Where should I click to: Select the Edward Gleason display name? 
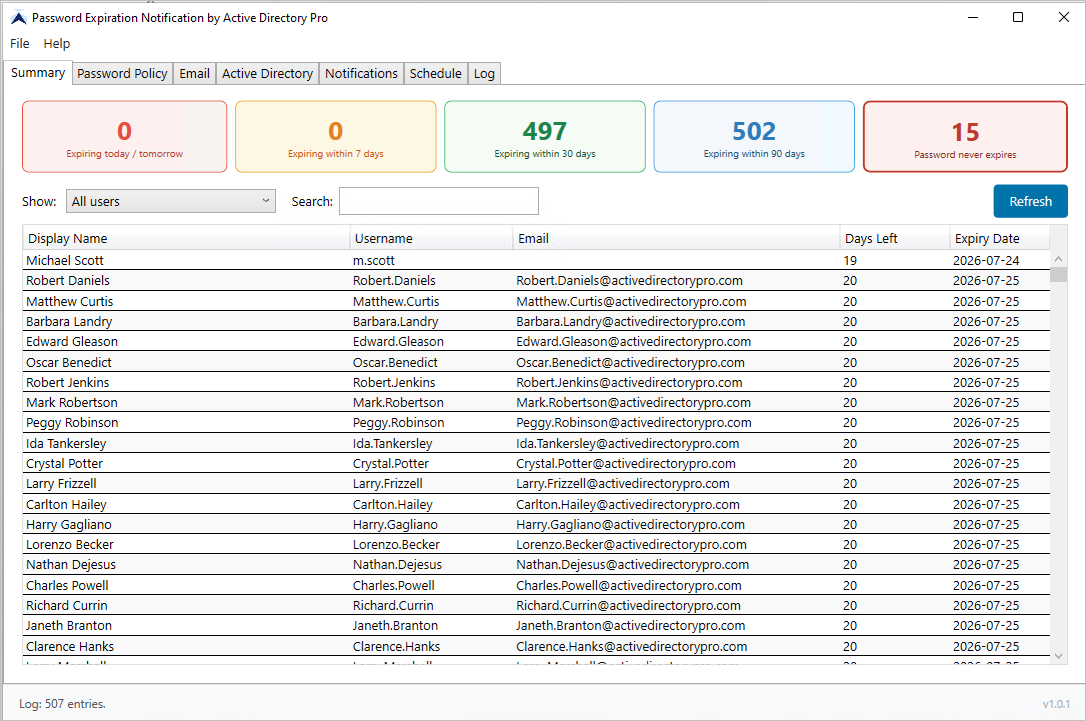[72, 341]
